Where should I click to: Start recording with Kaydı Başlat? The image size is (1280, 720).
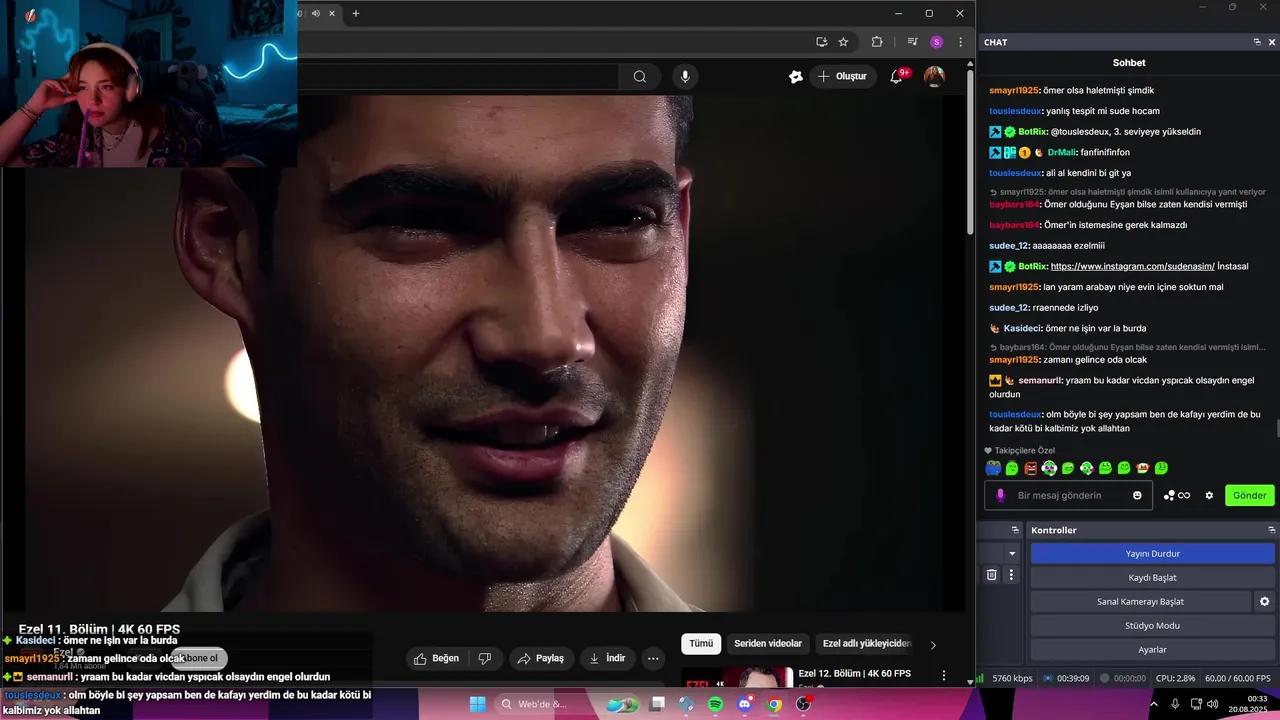[x=1153, y=577]
